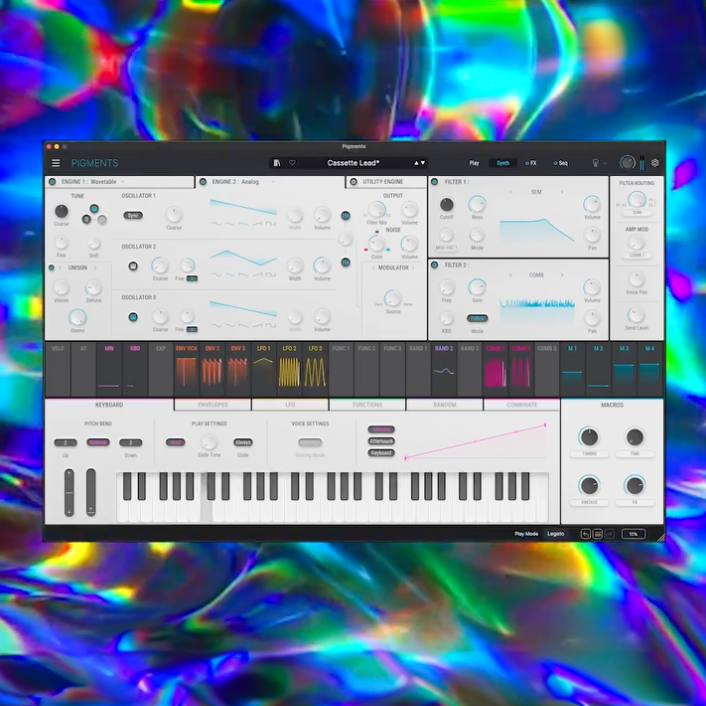Switch Filter 2 to previous type before COMB
Screen dimensions: 706x706
510,275
